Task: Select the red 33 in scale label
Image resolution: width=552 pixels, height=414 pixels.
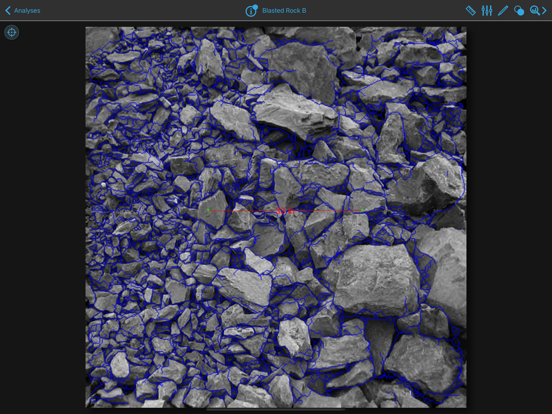Action: click(x=285, y=211)
